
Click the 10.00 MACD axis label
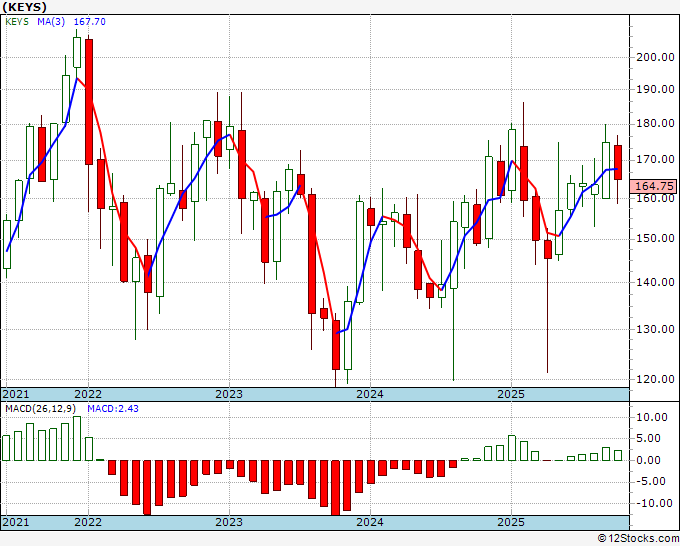pyautogui.click(x=652, y=417)
